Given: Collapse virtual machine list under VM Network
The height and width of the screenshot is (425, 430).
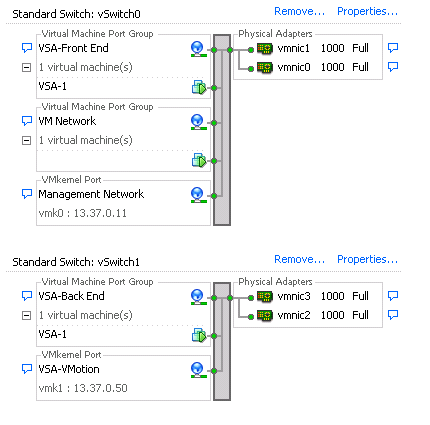Looking at the screenshot, I should tap(26, 140).
